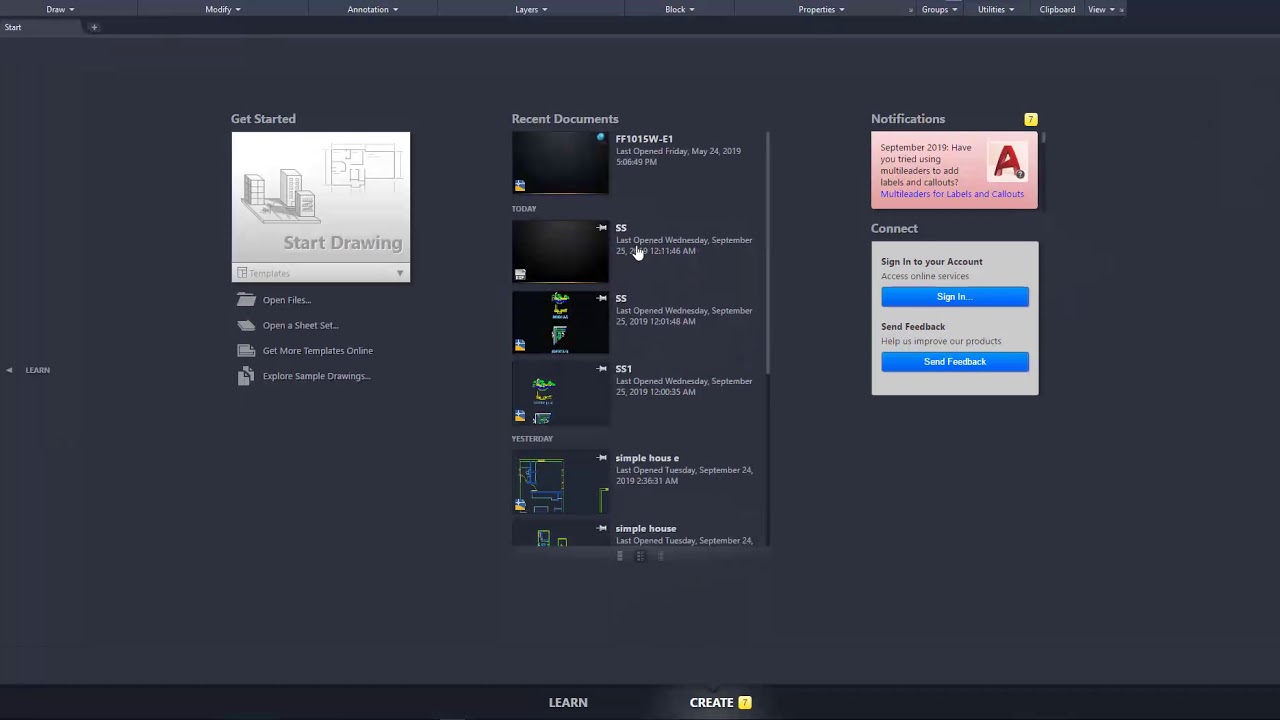Click file type icon on SS 12:11:46 thumbnail

520,275
